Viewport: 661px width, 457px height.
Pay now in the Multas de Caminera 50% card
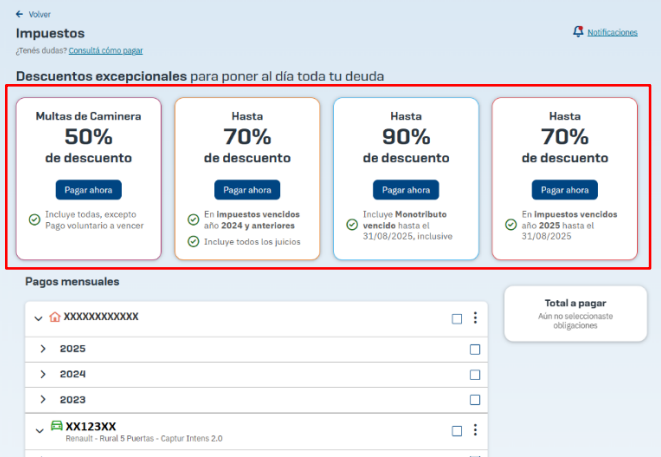89,190
